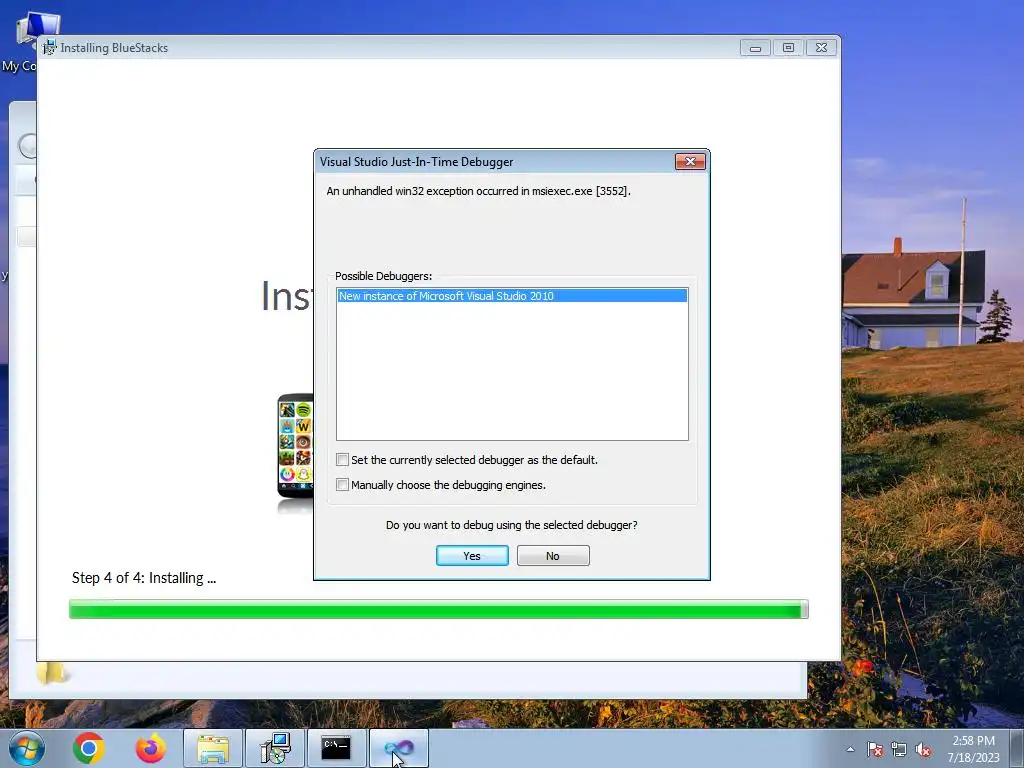1024x768 pixels.
Task: Click the unhandled win32 exception message
Action: pos(478,191)
